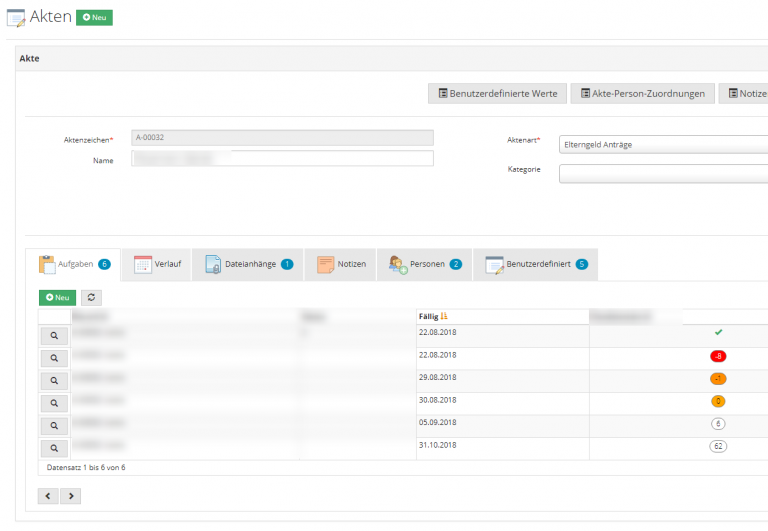Open details of task due 05.09.2018
Image resolution: width=768 pixels, height=531 pixels.
click(54, 426)
